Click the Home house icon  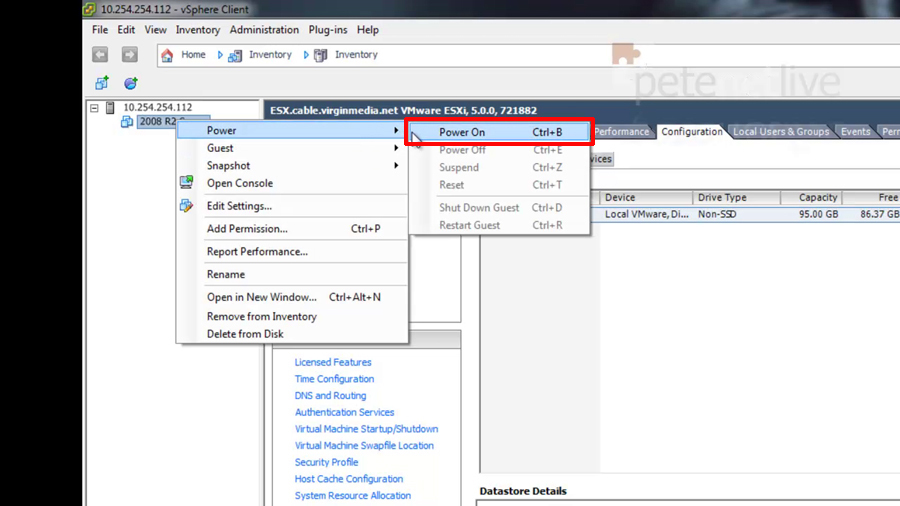(x=167, y=55)
